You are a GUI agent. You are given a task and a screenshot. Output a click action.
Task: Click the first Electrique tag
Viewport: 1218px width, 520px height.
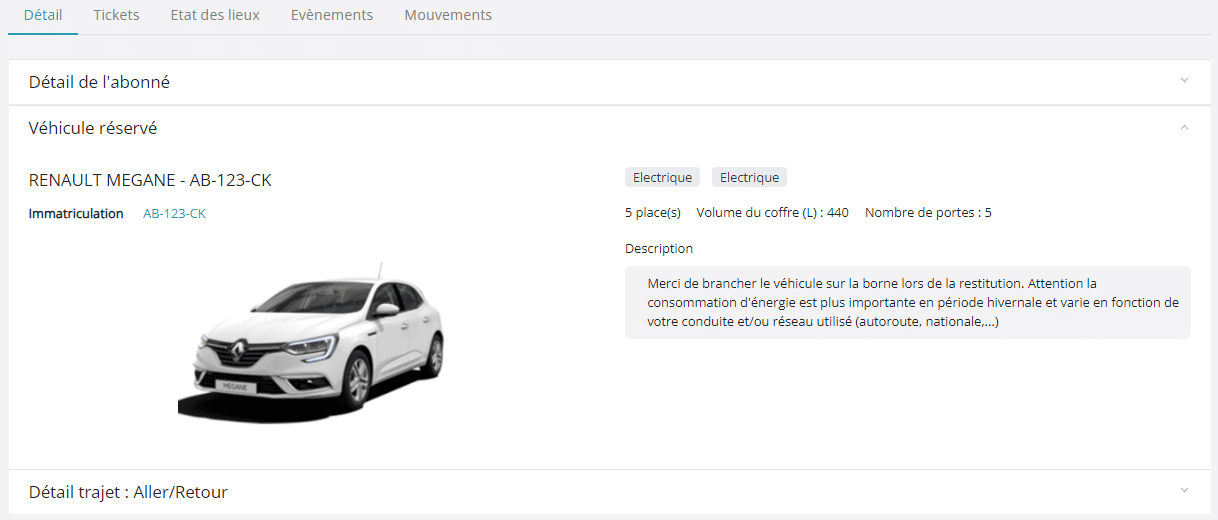[x=662, y=177]
